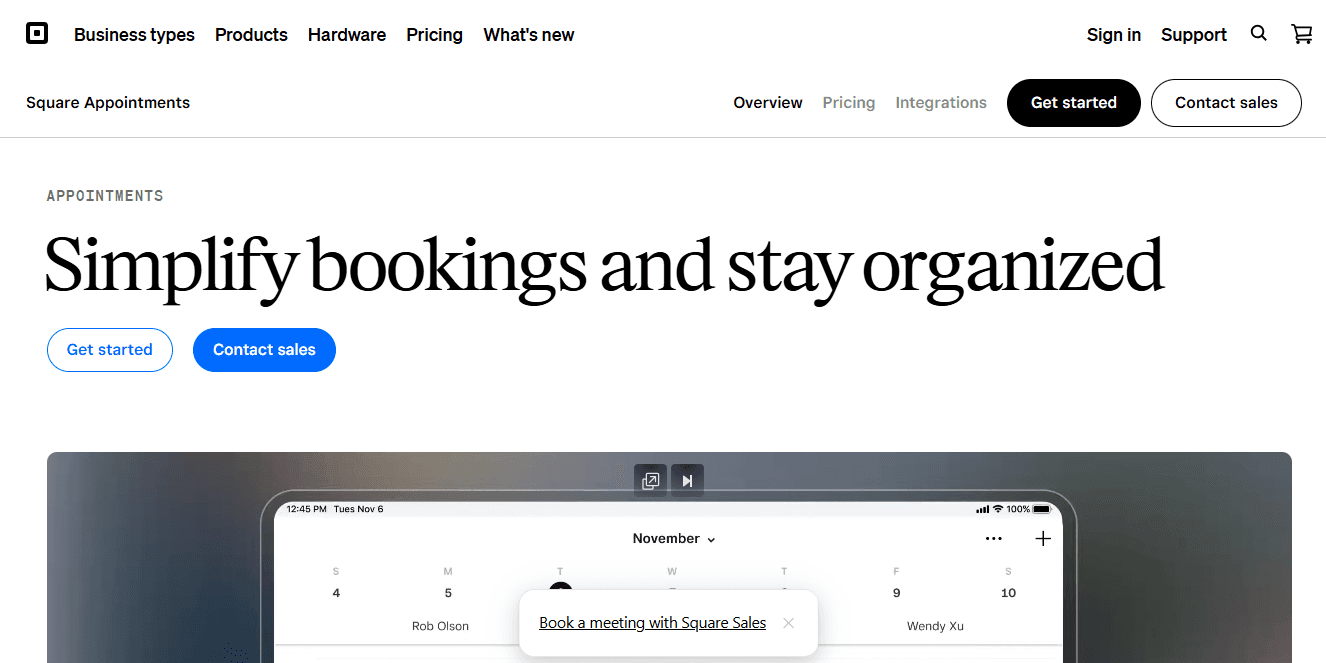Screen dimensions: 1326x663
Task: Click the Square Appointments title link
Action: point(108,103)
